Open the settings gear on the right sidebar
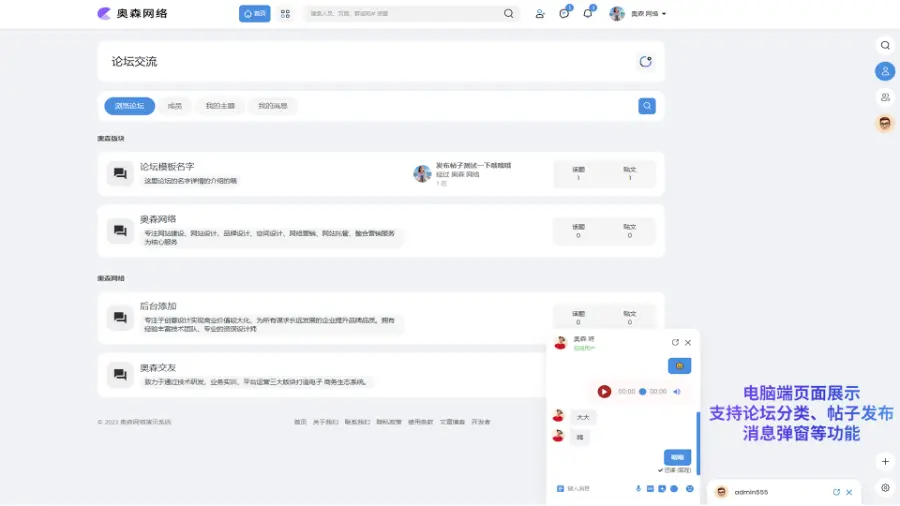 pos(885,488)
